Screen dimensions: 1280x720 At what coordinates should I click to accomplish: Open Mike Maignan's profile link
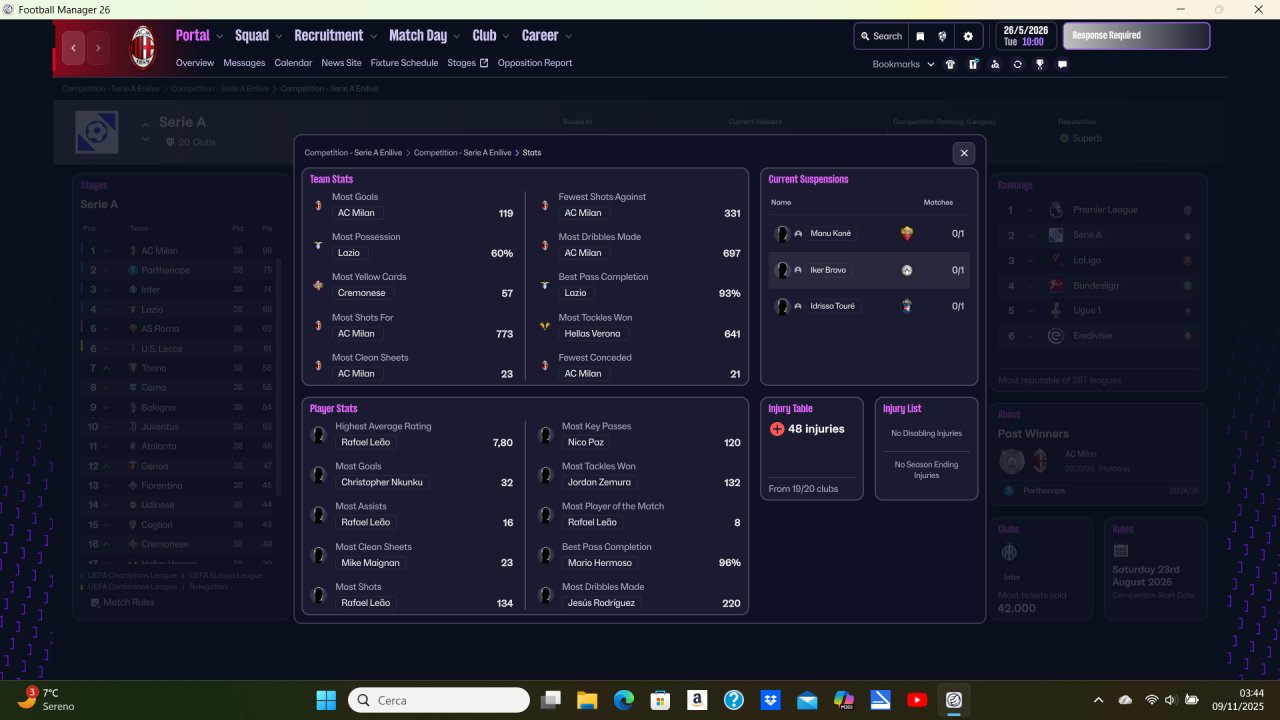370,563
